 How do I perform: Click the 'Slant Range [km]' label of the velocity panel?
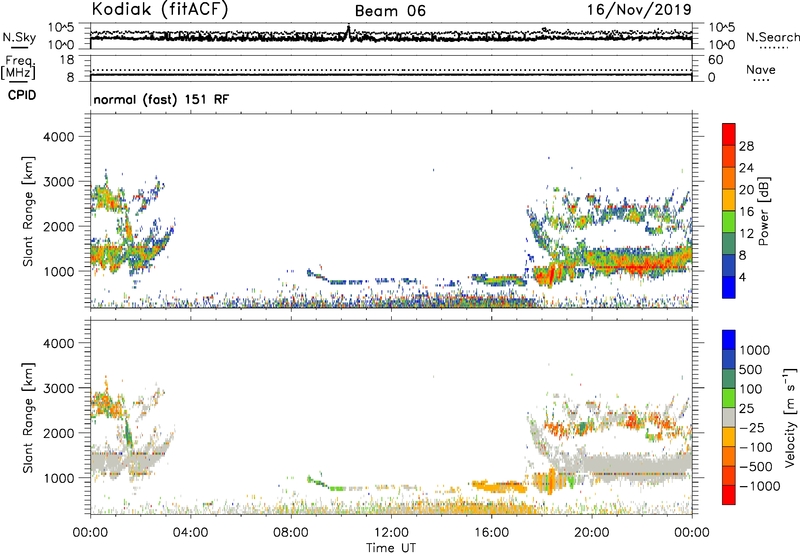[28, 418]
